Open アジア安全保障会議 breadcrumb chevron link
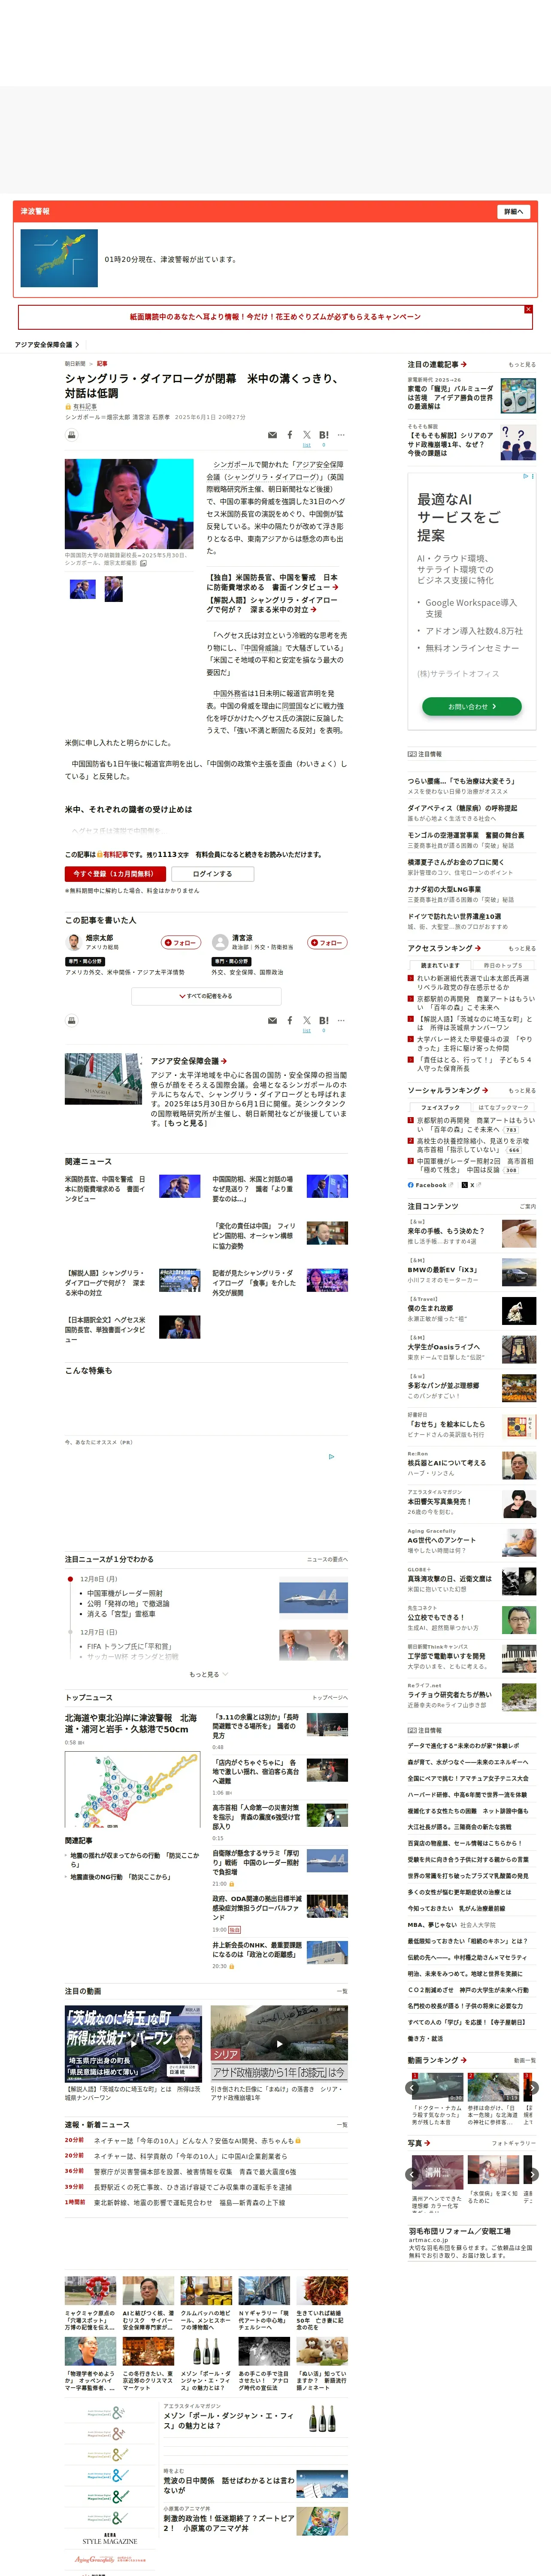Screen dimensions: 551x2576 click(x=47, y=345)
